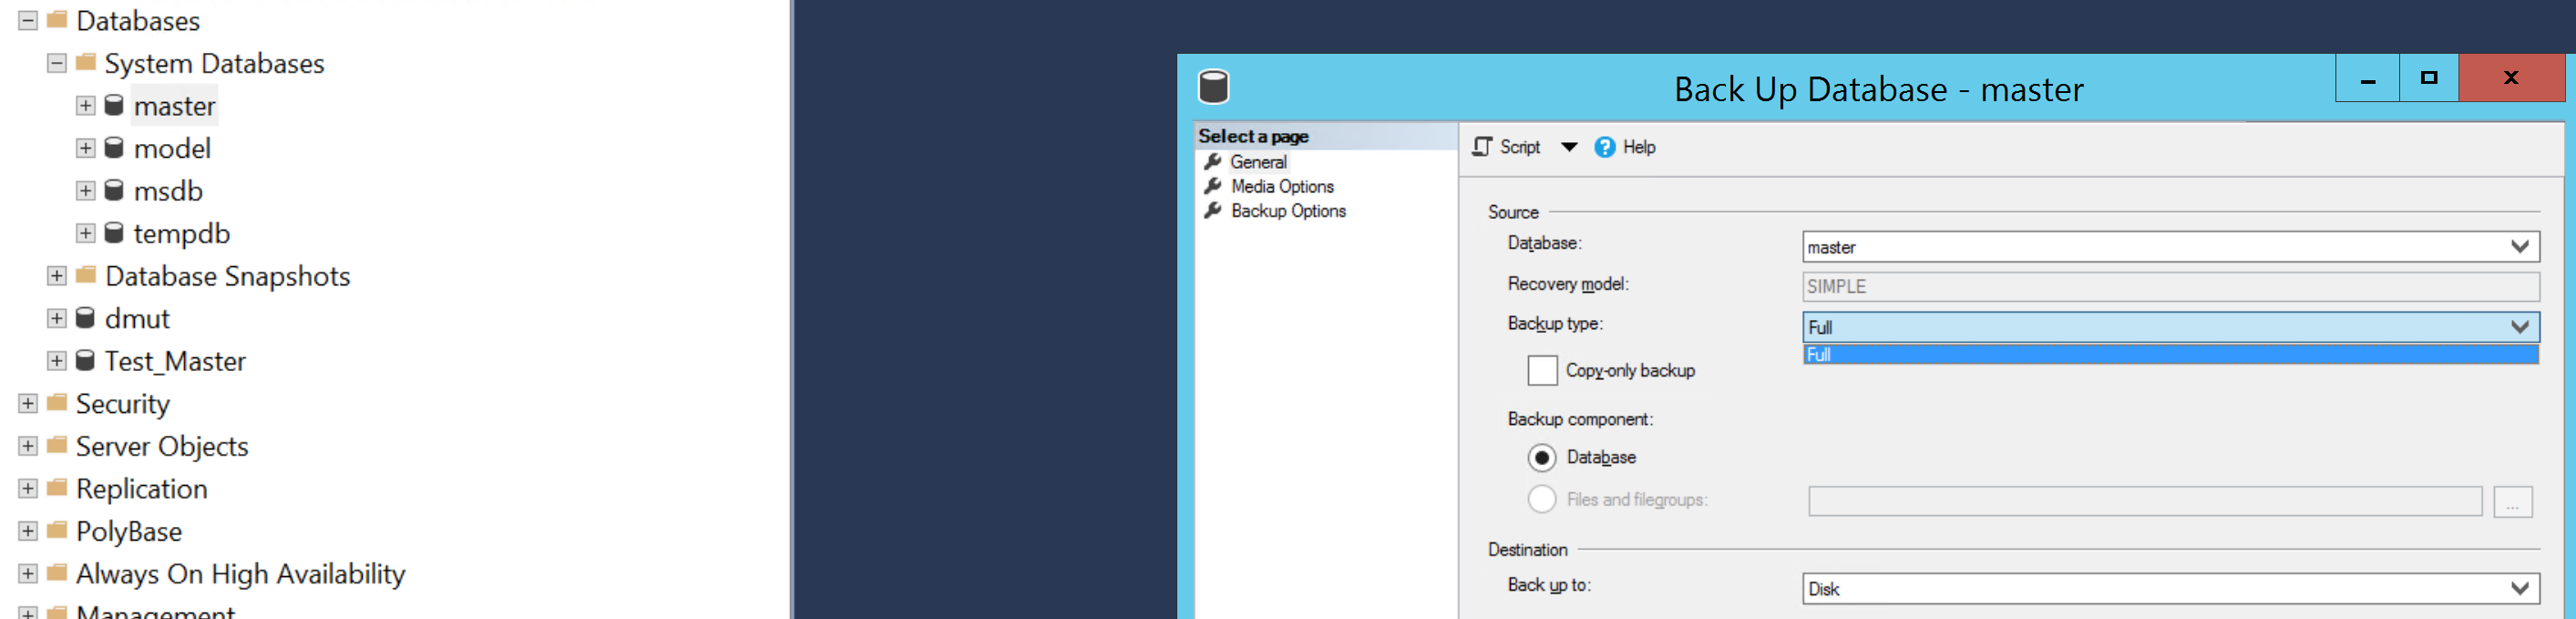Screen dimensions: 2576x619
Task: Click the System Databases folder icon
Action: [x=86, y=62]
